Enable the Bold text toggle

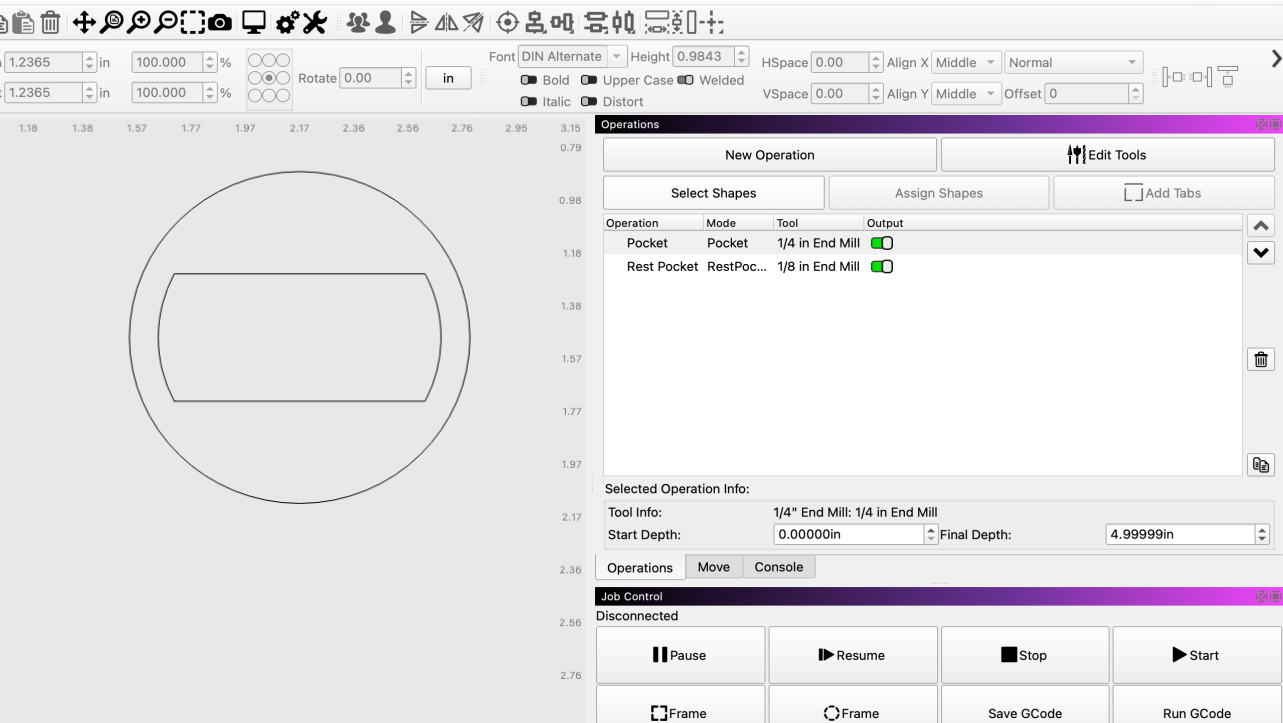point(529,80)
